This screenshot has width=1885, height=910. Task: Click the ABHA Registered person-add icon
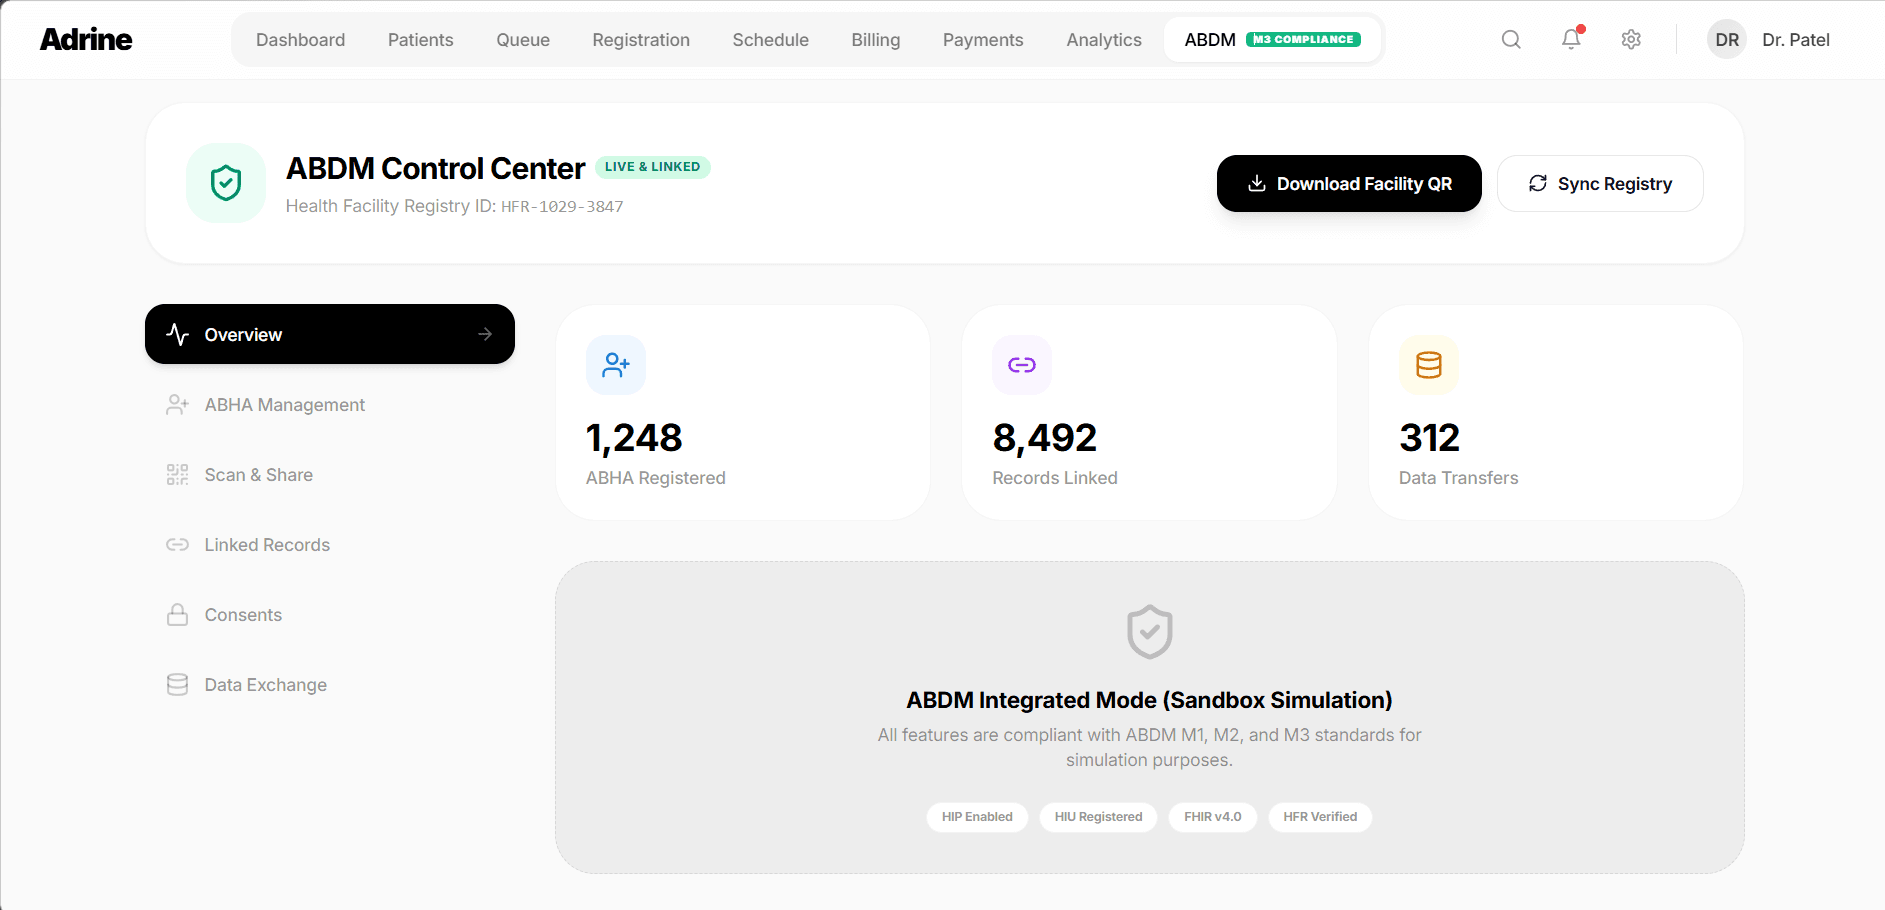click(x=616, y=365)
